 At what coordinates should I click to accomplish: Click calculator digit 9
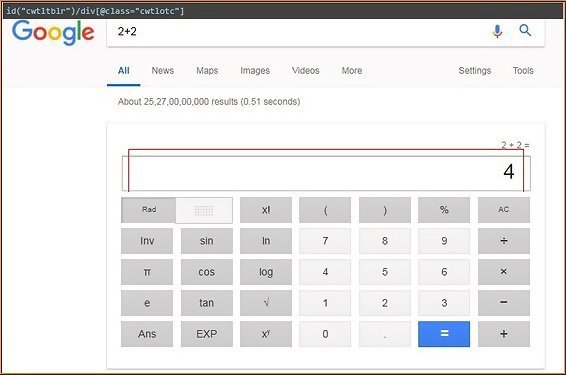point(444,241)
